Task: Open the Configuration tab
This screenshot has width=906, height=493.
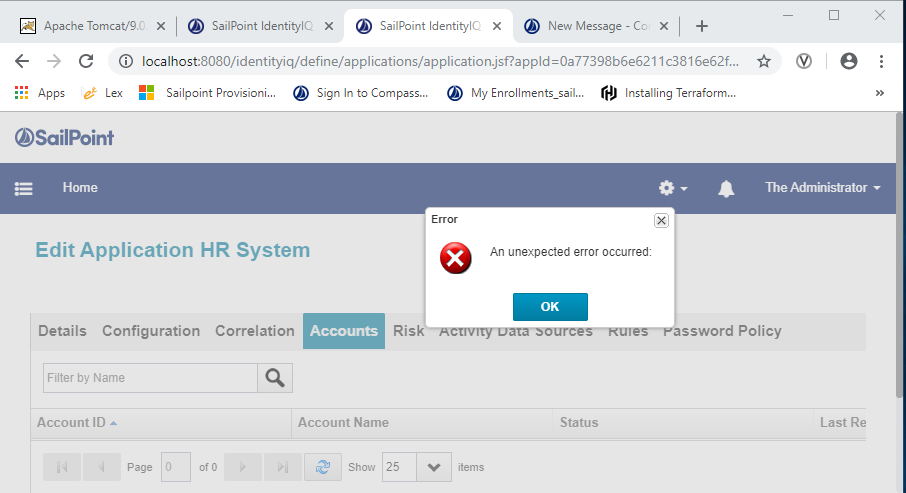Action: point(151,331)
